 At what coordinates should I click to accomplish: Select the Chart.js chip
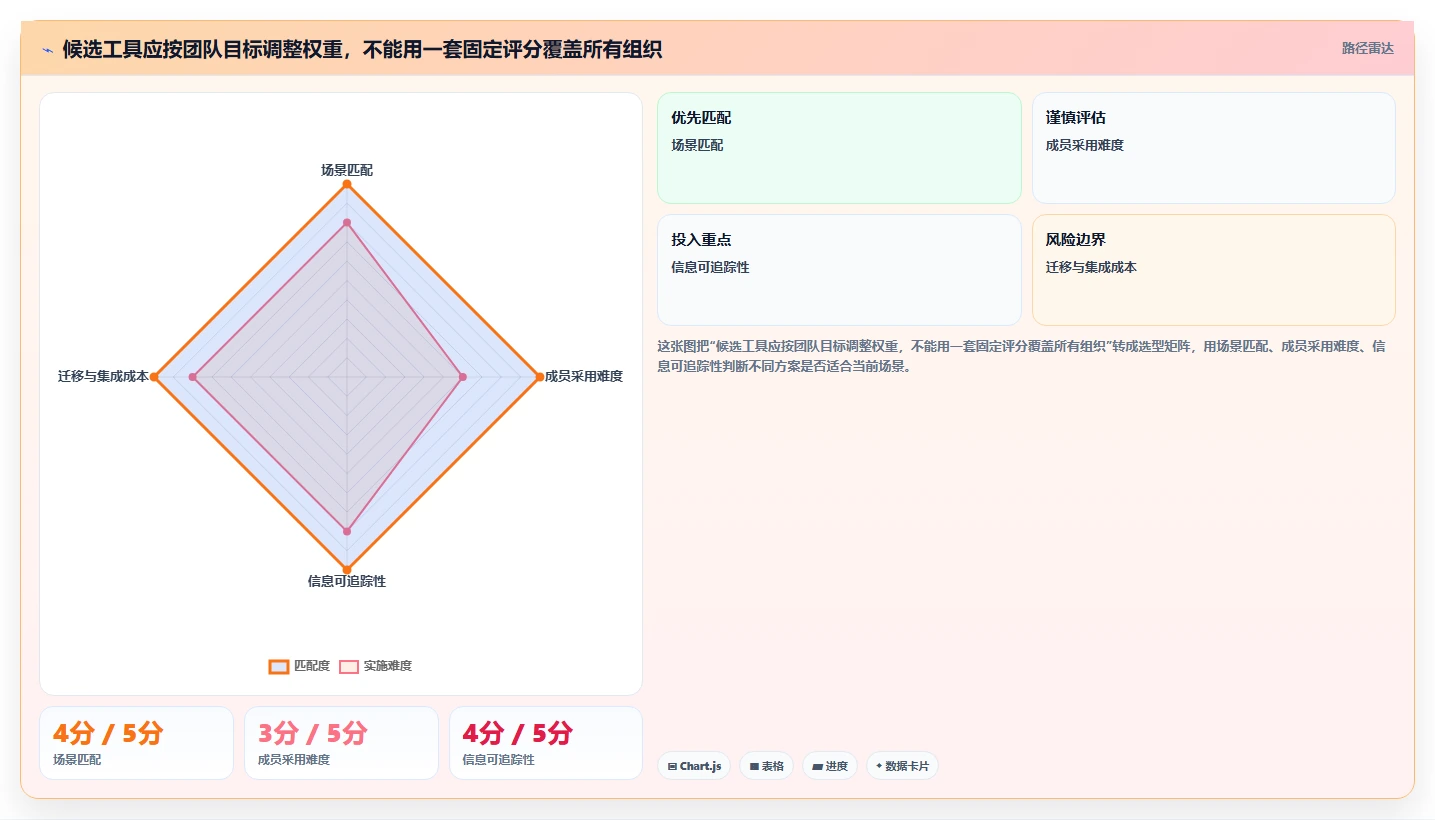694,766
